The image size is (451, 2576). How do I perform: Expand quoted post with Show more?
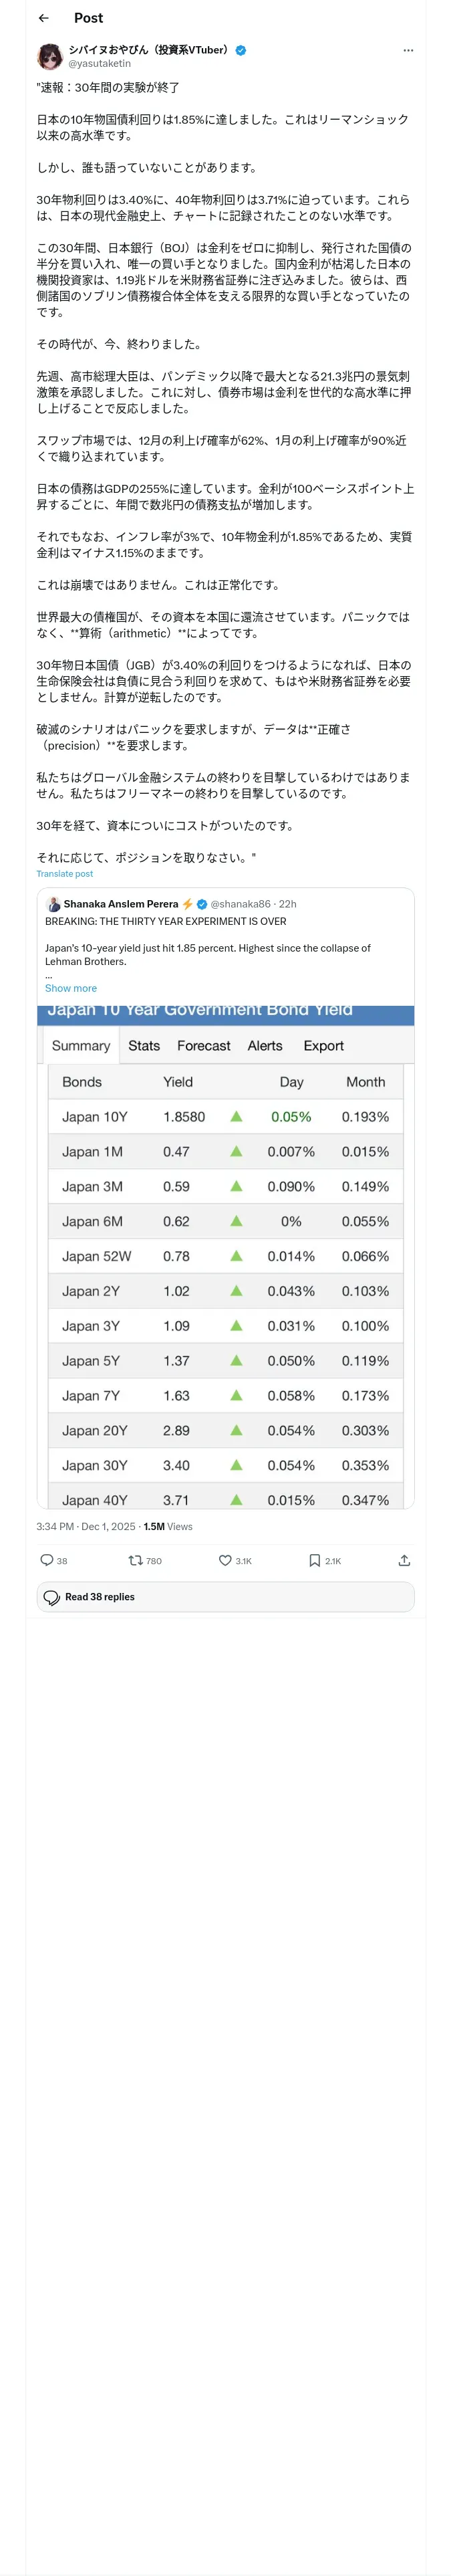(x=71, y=988)
